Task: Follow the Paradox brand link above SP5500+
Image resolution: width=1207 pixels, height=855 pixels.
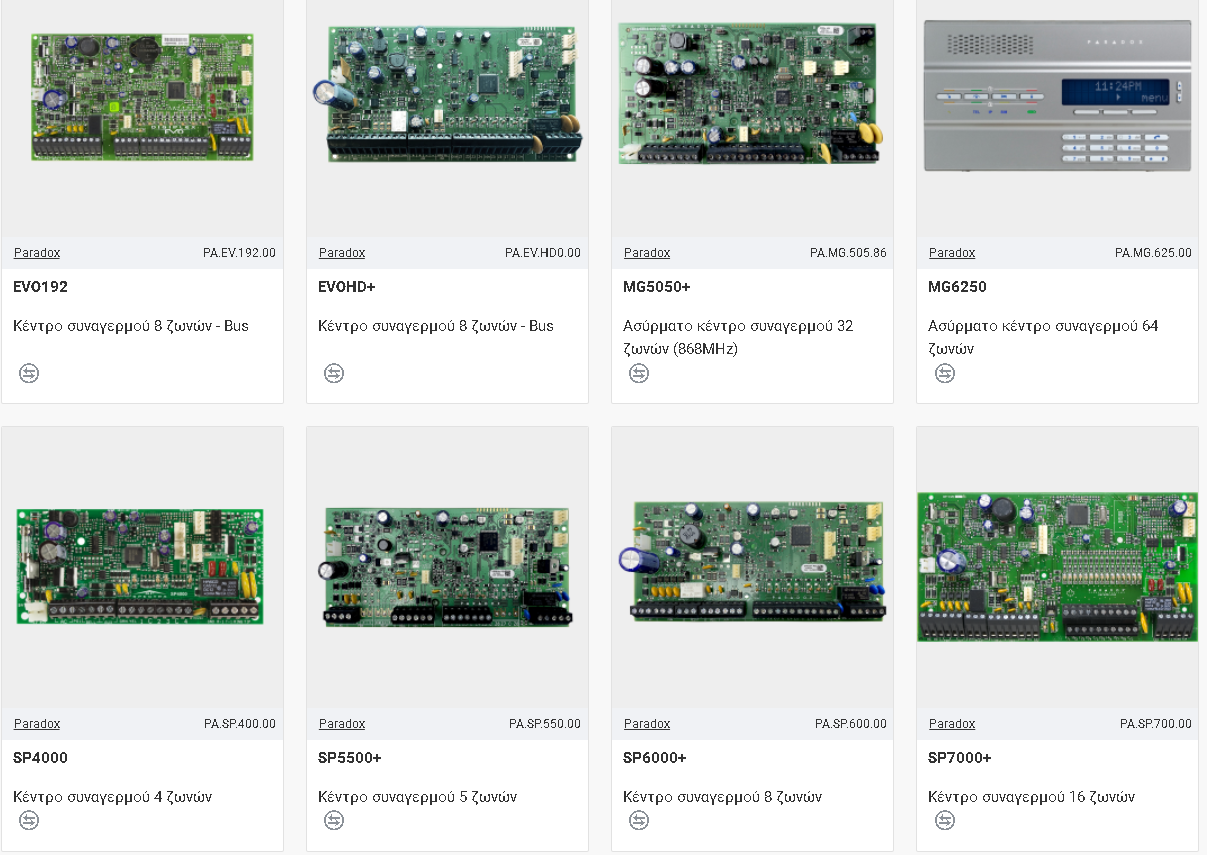Action: point(342,724)
